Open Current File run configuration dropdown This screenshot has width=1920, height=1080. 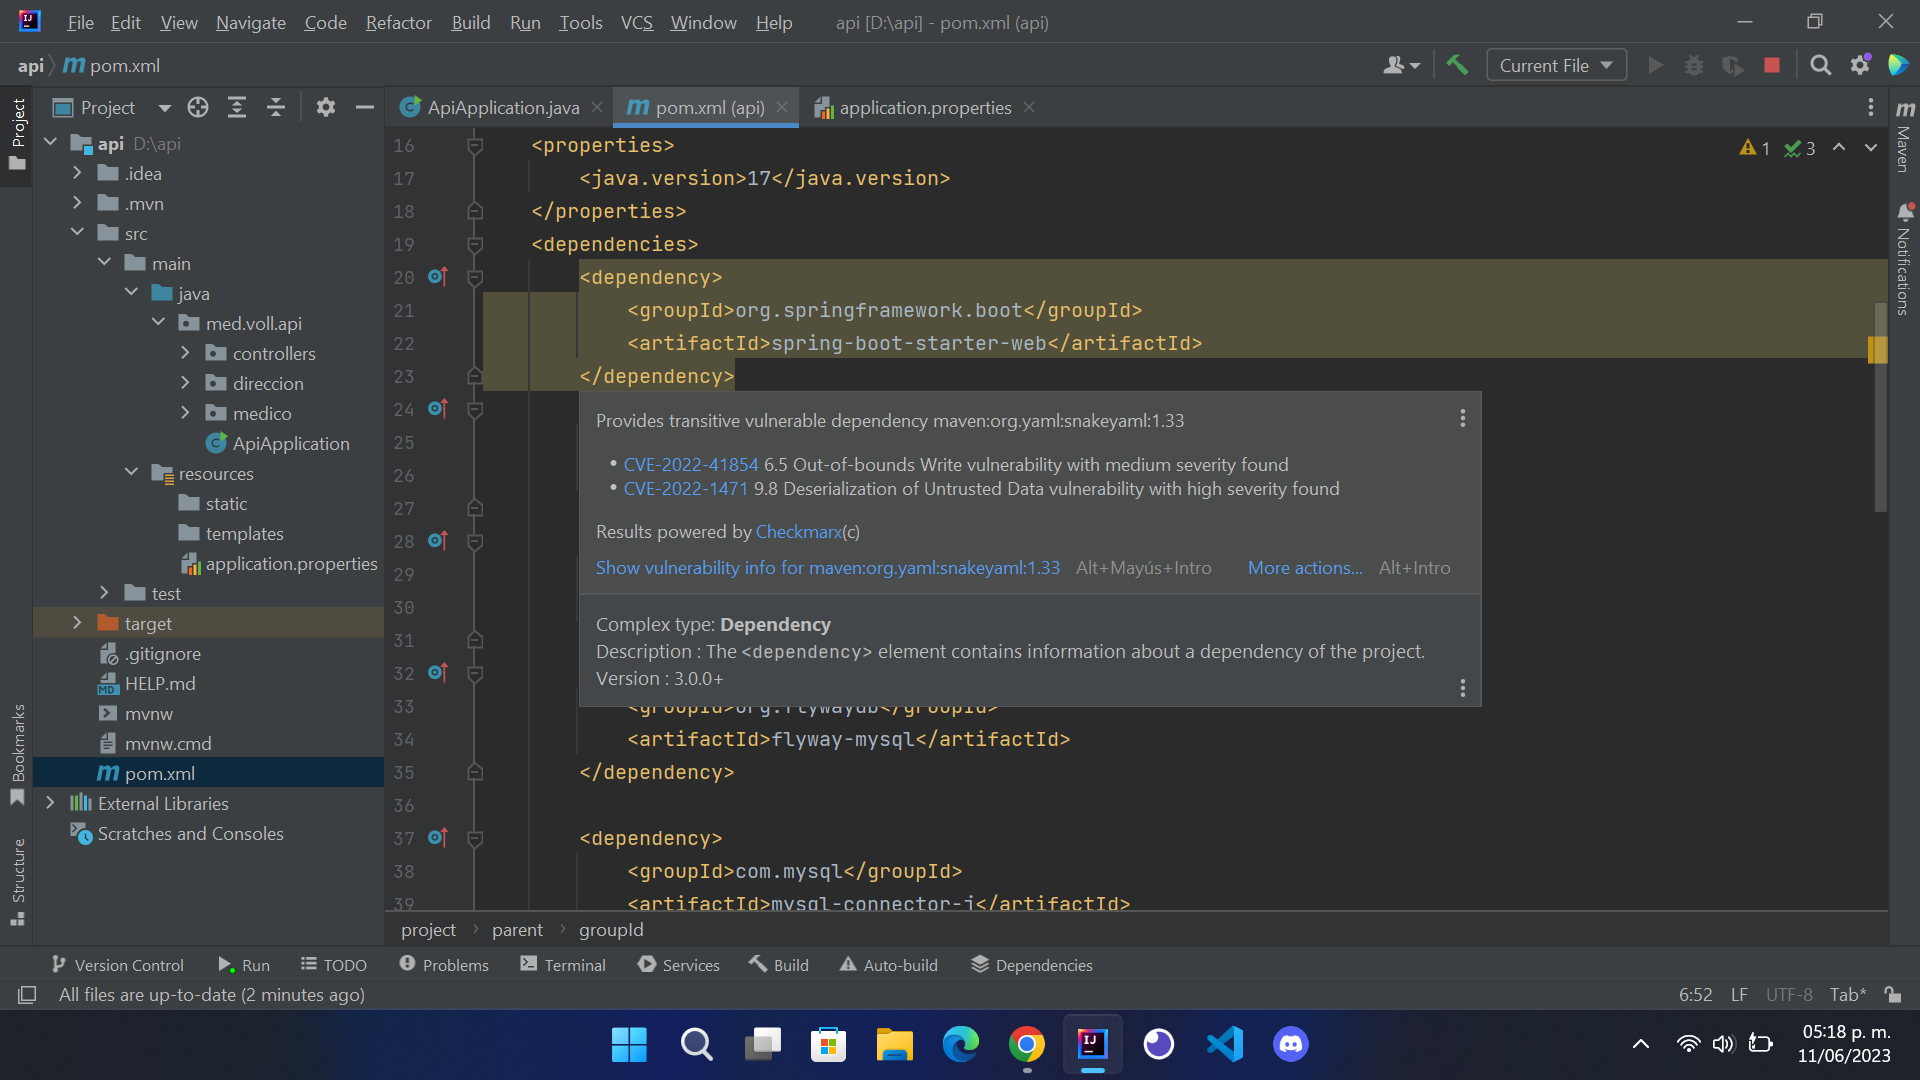(x=1556, y=65)
